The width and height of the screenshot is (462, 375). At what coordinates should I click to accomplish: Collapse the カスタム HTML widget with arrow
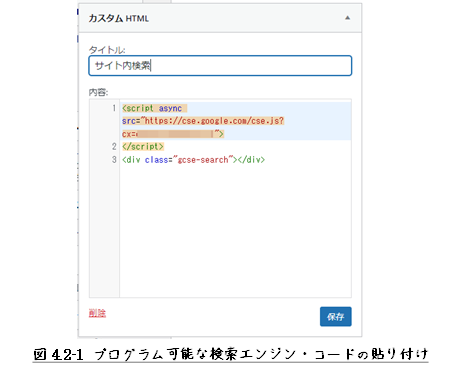(x=347, y=18)
